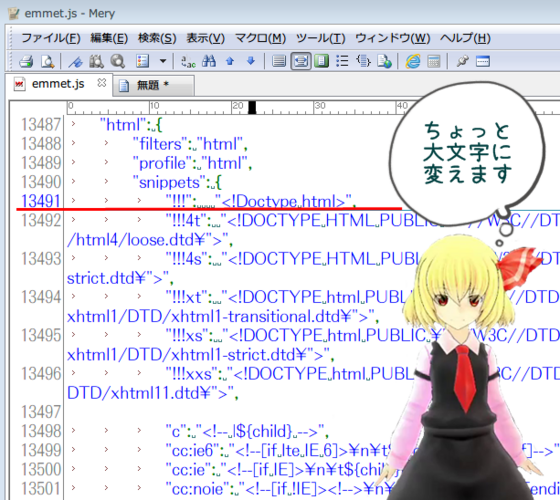This screenshot has width=560, height=500.
Task: Click the blue binoculars Find icon
Action: 209,61
